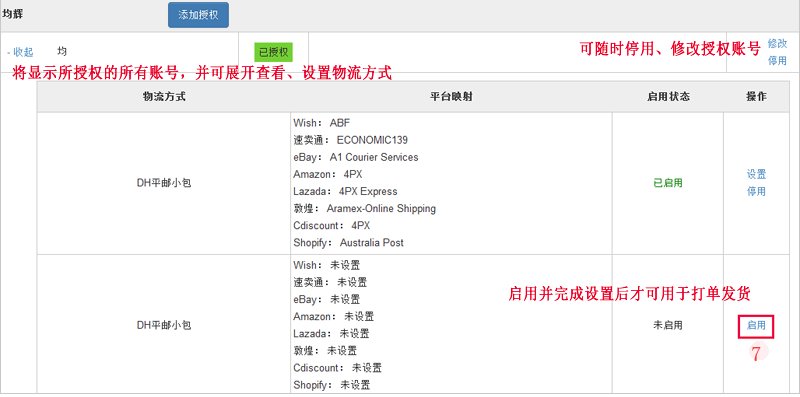The width and height of the screenshot is (800, 397).
Task: Click 停用 link under 修改 at top right
Action: tap(777, 61)
